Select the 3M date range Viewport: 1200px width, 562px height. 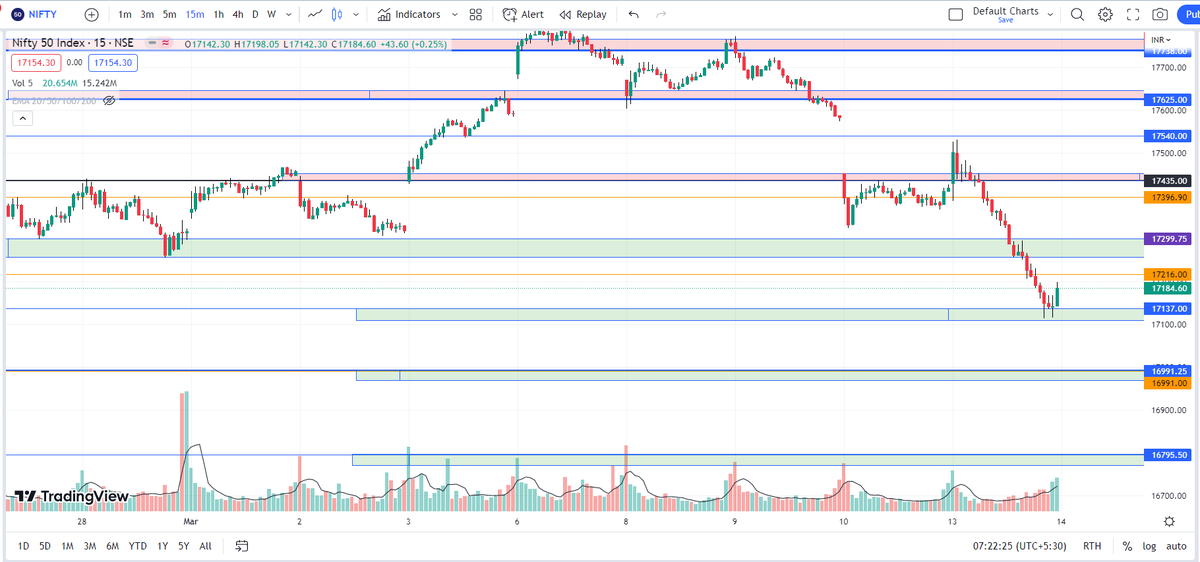pos(90,546)
